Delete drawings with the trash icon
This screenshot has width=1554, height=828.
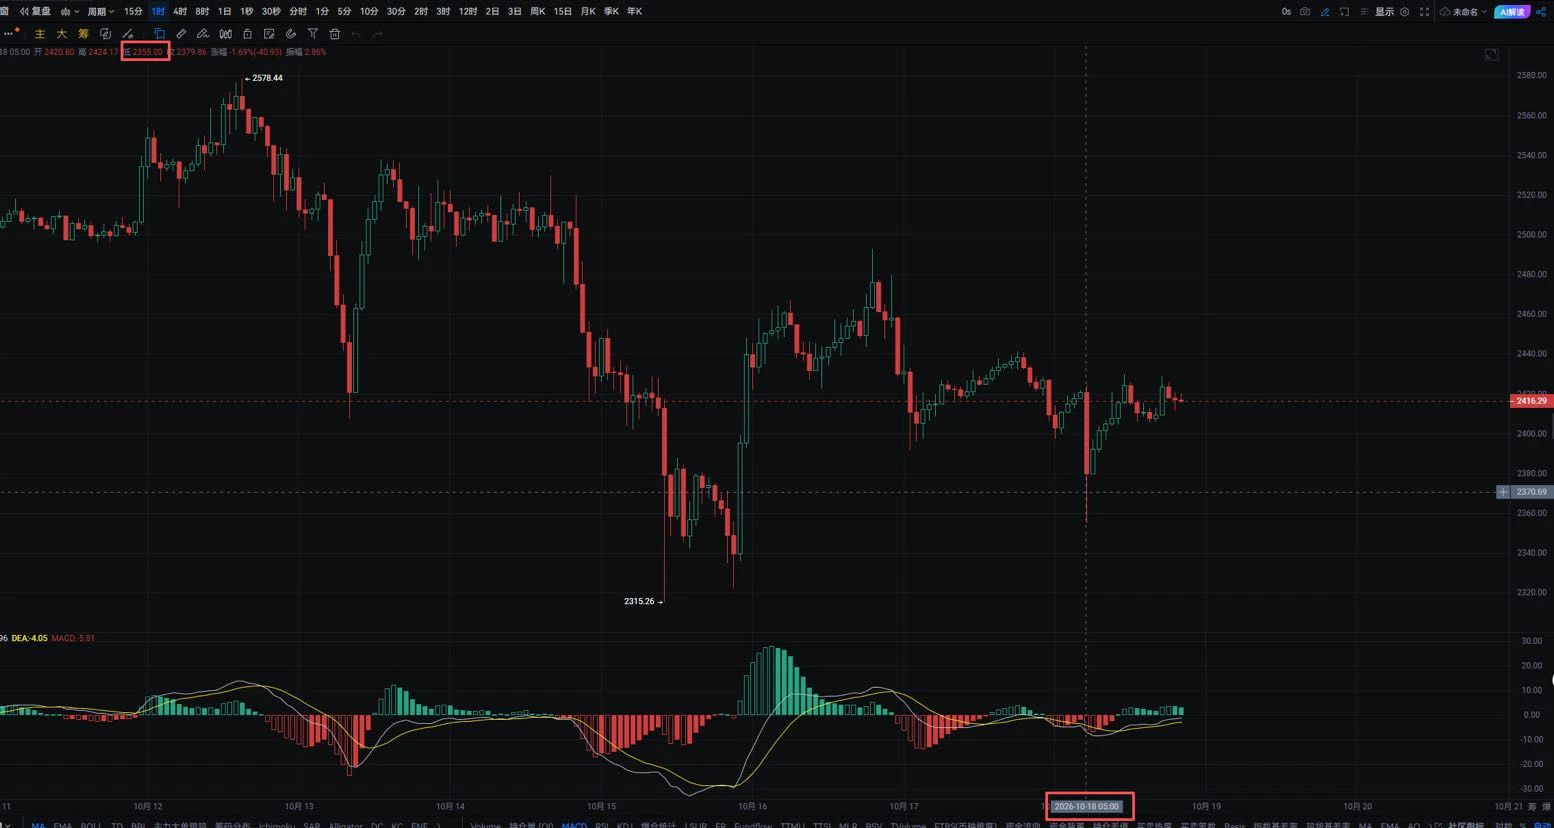[335, 34]
